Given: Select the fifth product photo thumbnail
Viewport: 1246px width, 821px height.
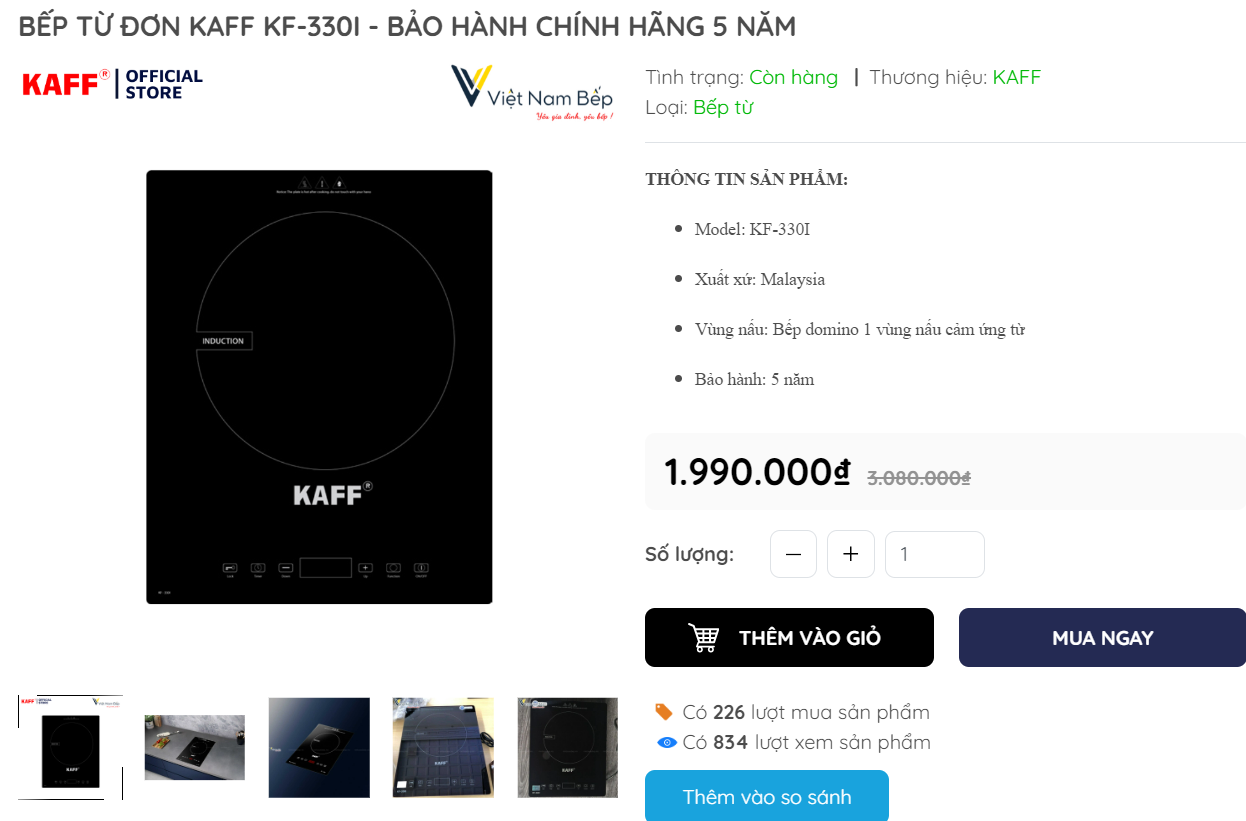Looking at the screenshot, I should (567, 747).
